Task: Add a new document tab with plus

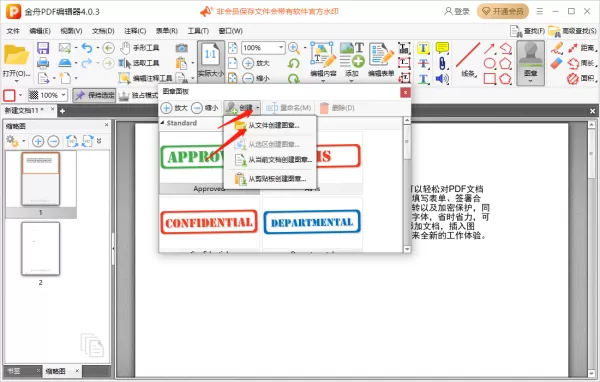Action: (62, 111)
